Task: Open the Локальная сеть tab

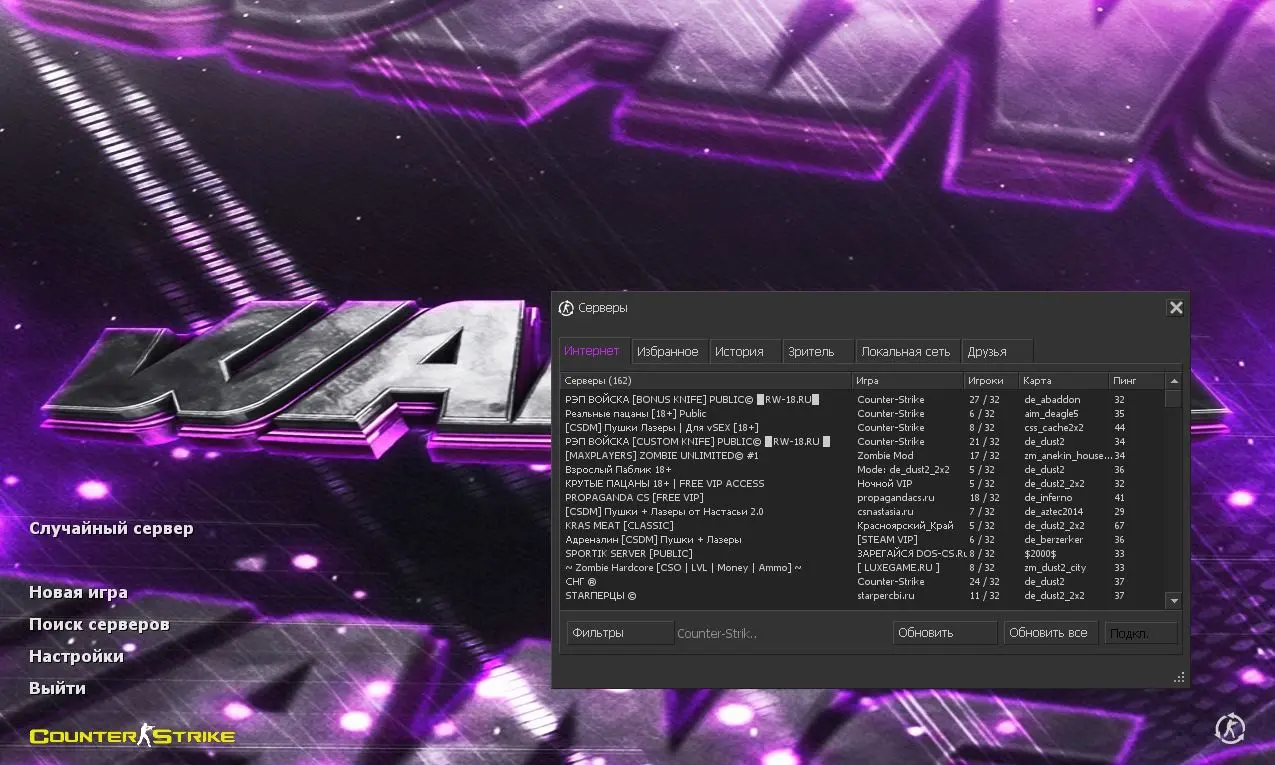Action: click(x=906, y=352)
